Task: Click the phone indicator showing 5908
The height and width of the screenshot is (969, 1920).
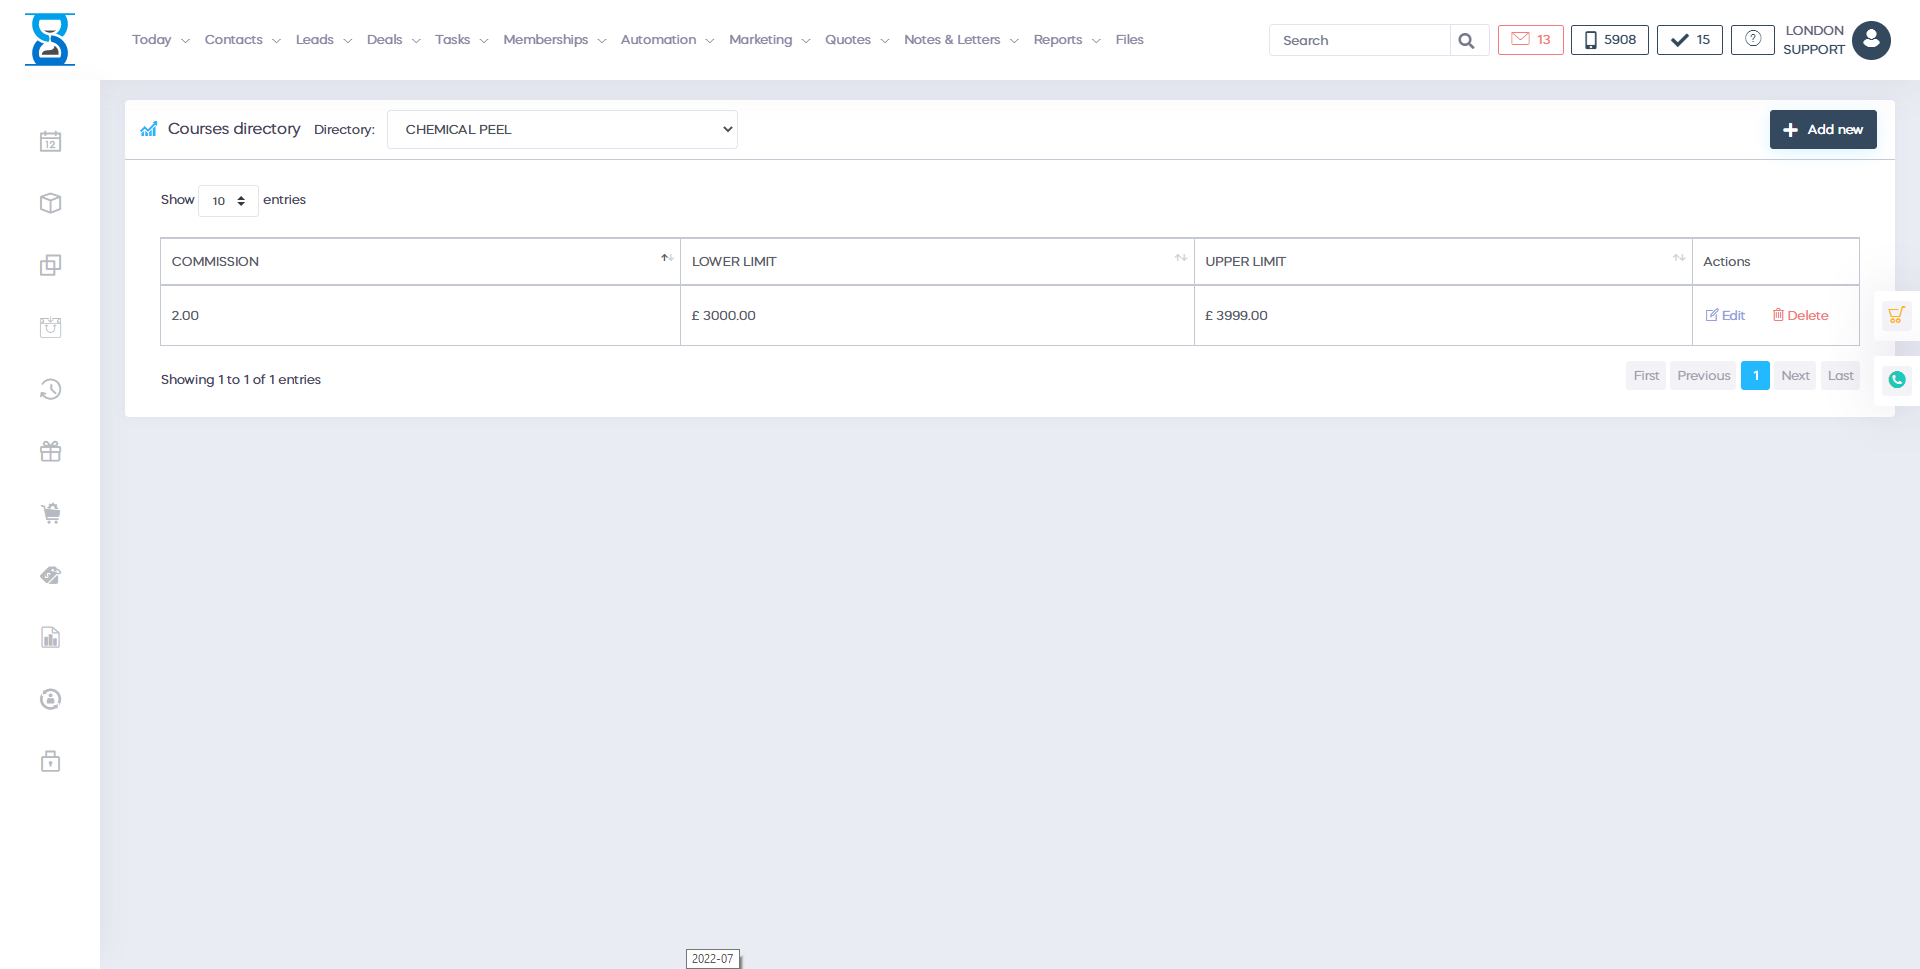Action: [x=1609, y=39]
